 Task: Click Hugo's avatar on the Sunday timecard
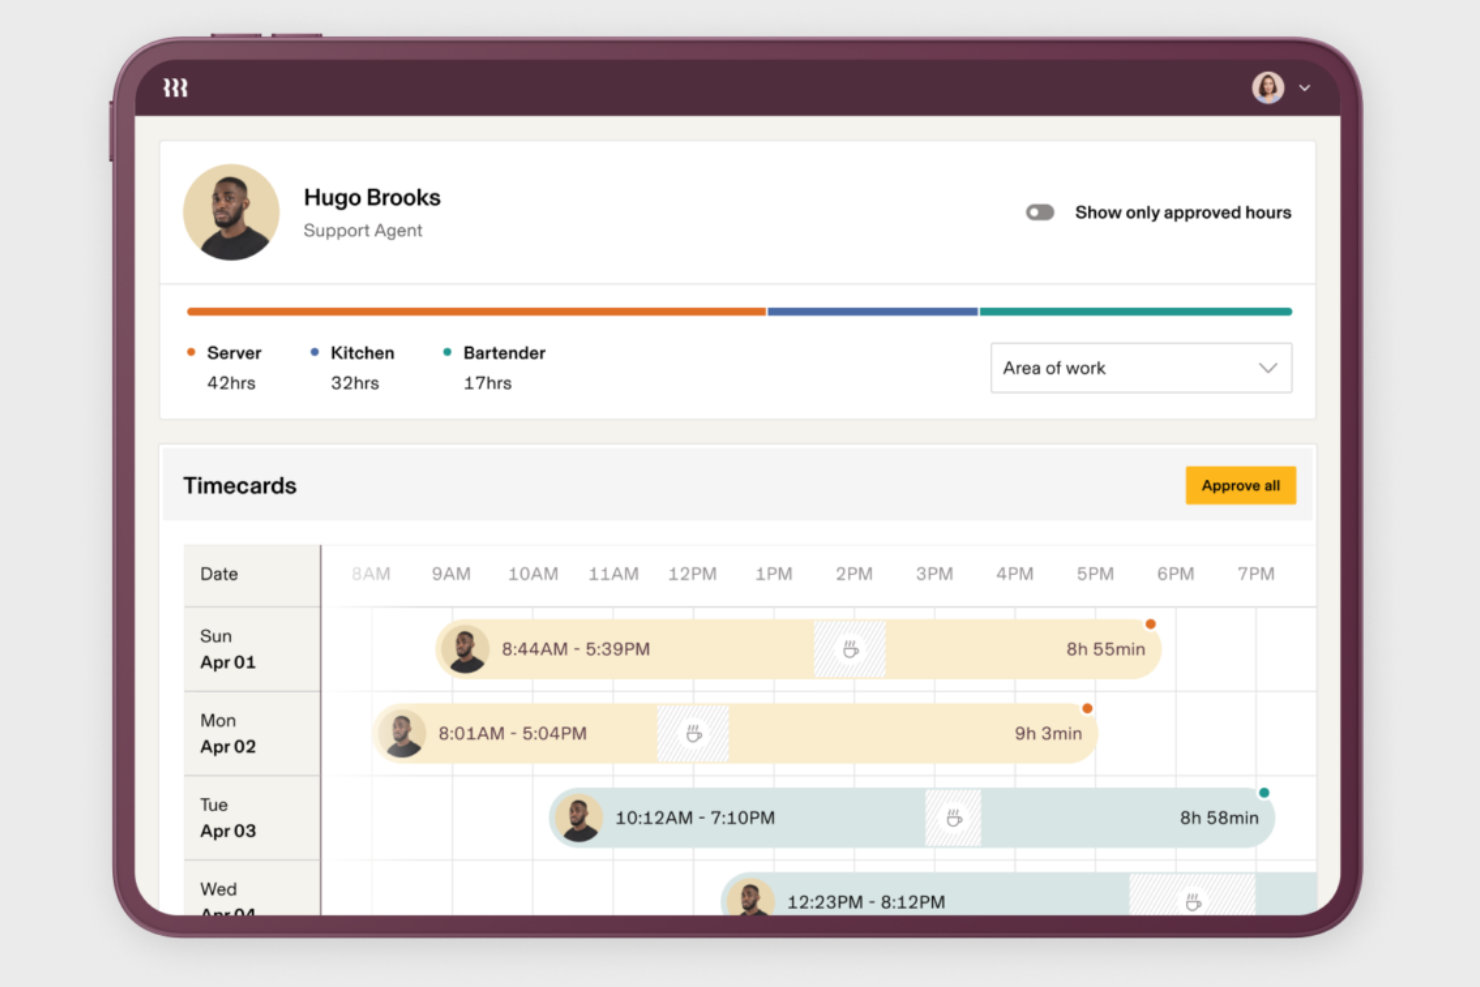tap(464, 648)
